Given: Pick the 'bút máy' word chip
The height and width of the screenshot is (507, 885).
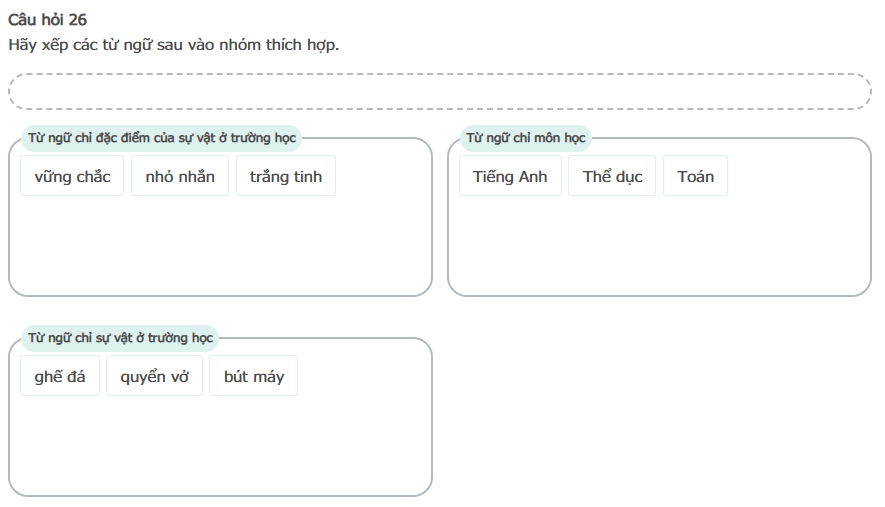Looking at the screenshot, I should tap(253, 376).
